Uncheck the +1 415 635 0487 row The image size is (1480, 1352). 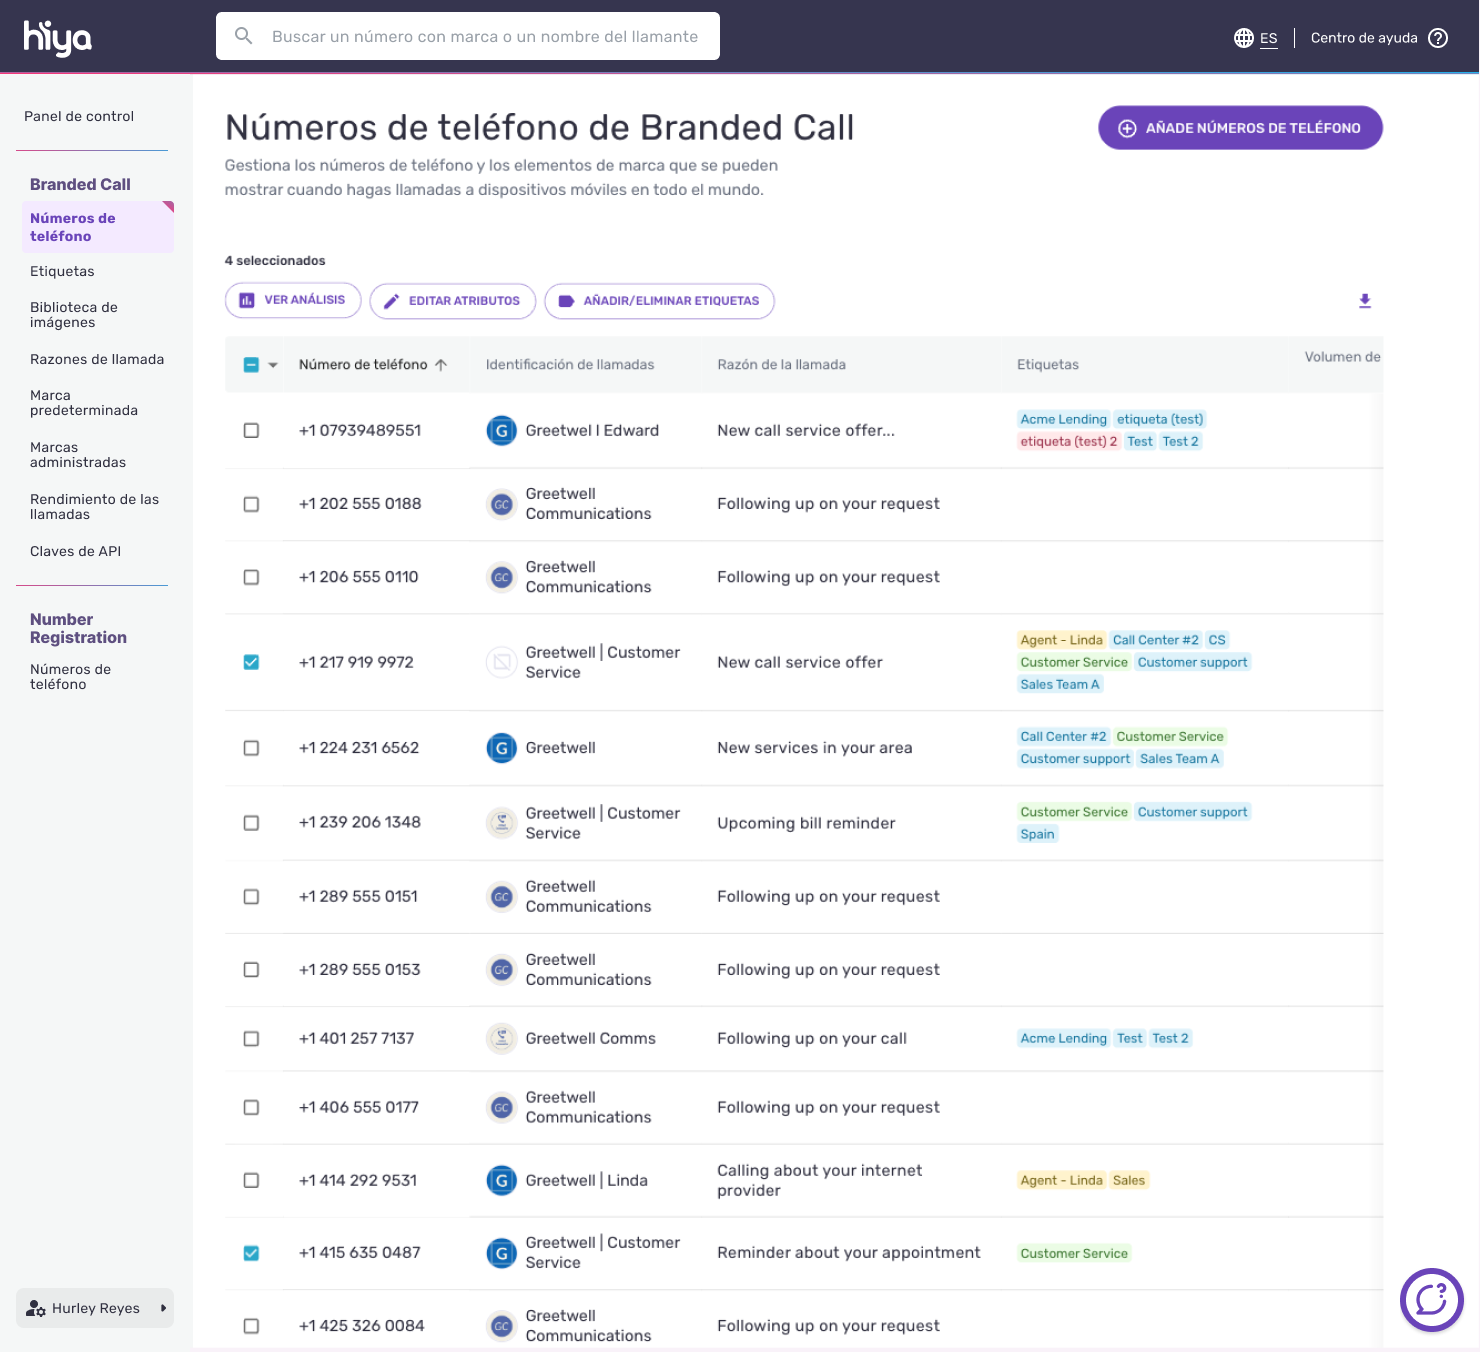pos(251,1253)
